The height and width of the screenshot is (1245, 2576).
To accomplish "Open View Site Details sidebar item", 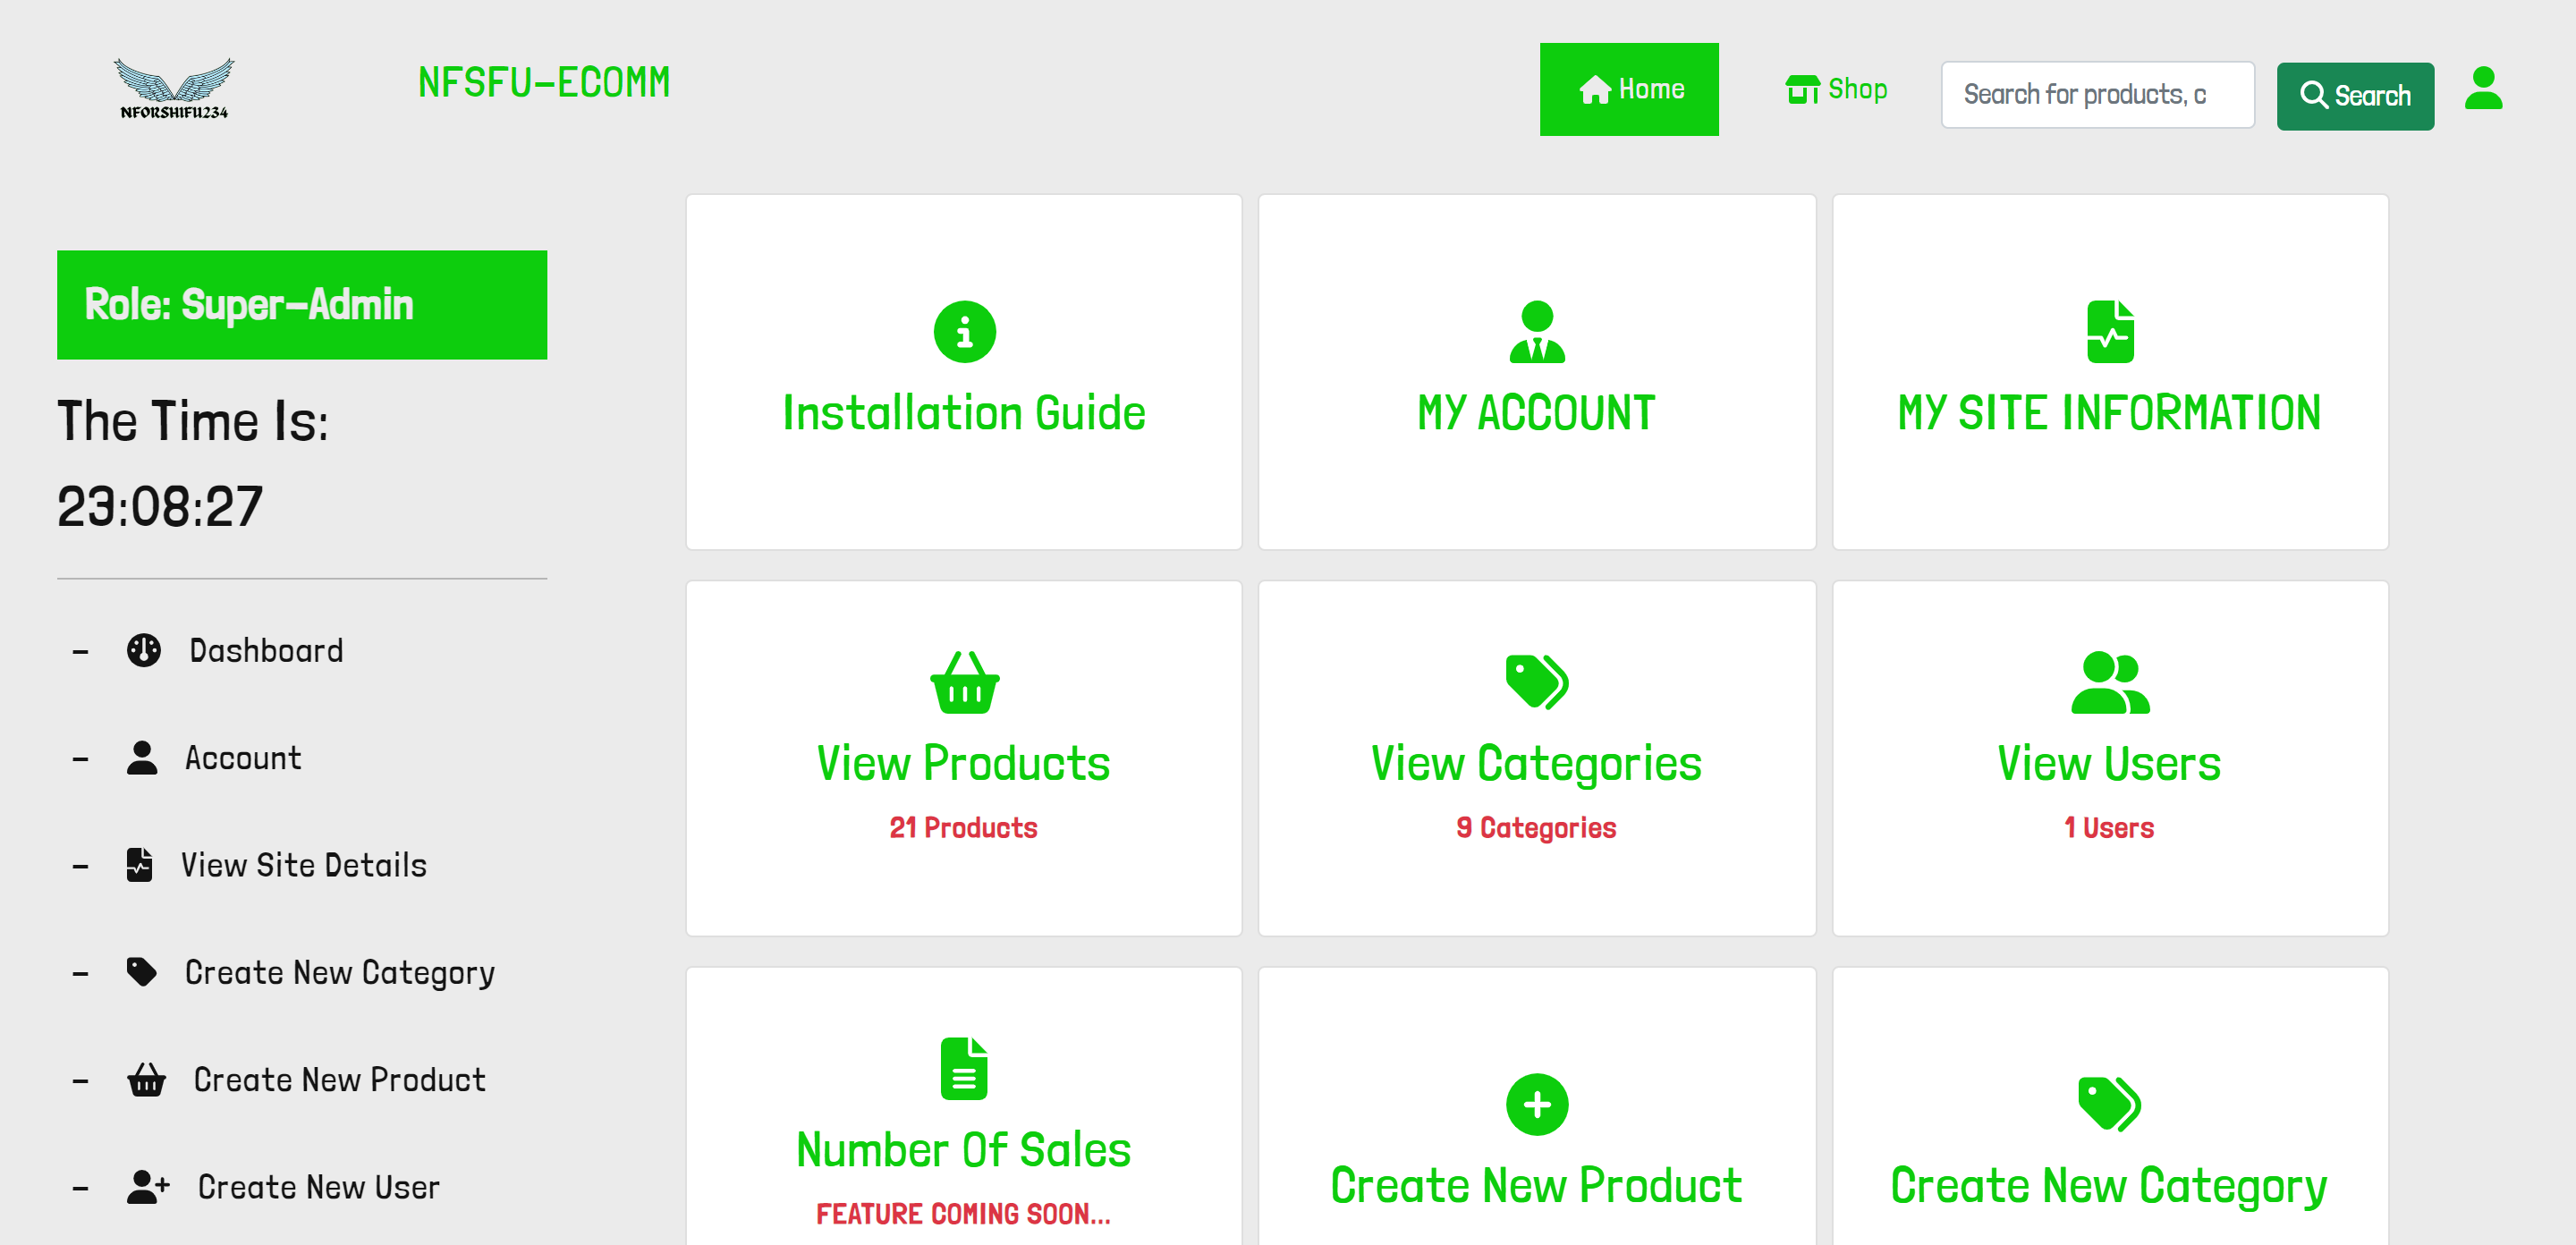I will tap(302, 865).
